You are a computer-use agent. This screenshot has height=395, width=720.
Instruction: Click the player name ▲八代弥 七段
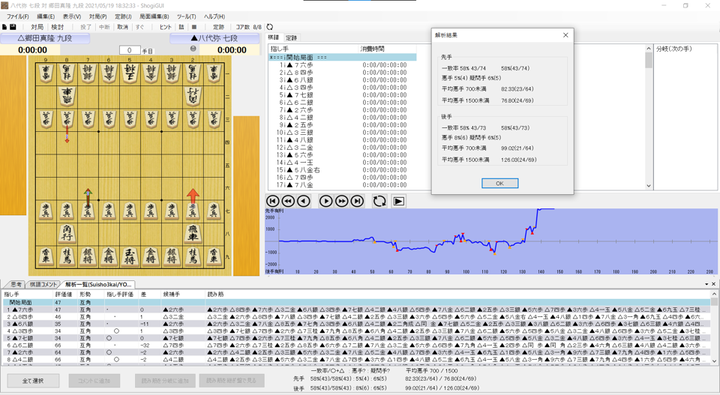(x=215, y=39)
